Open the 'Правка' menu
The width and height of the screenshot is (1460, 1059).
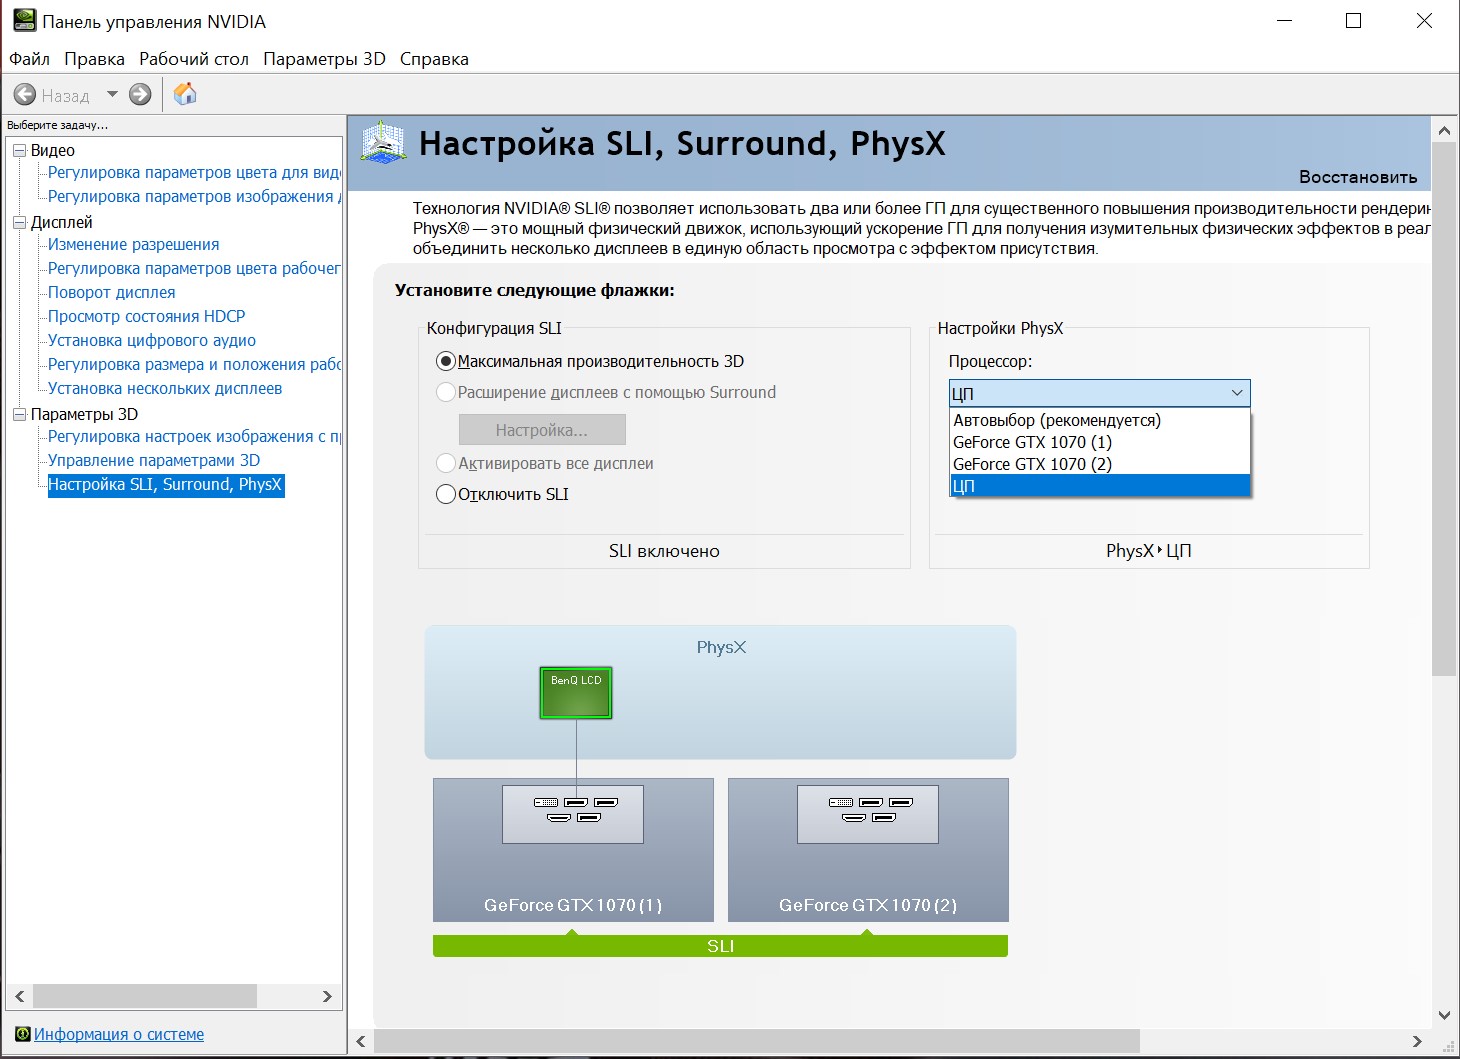click(x=94, y=59)
